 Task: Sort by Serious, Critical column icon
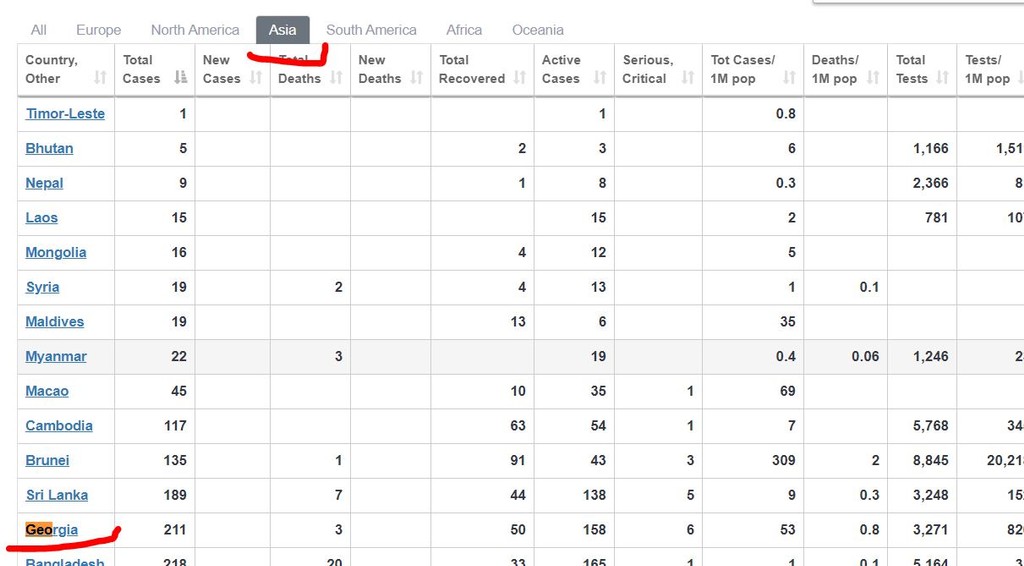point(688,78)
